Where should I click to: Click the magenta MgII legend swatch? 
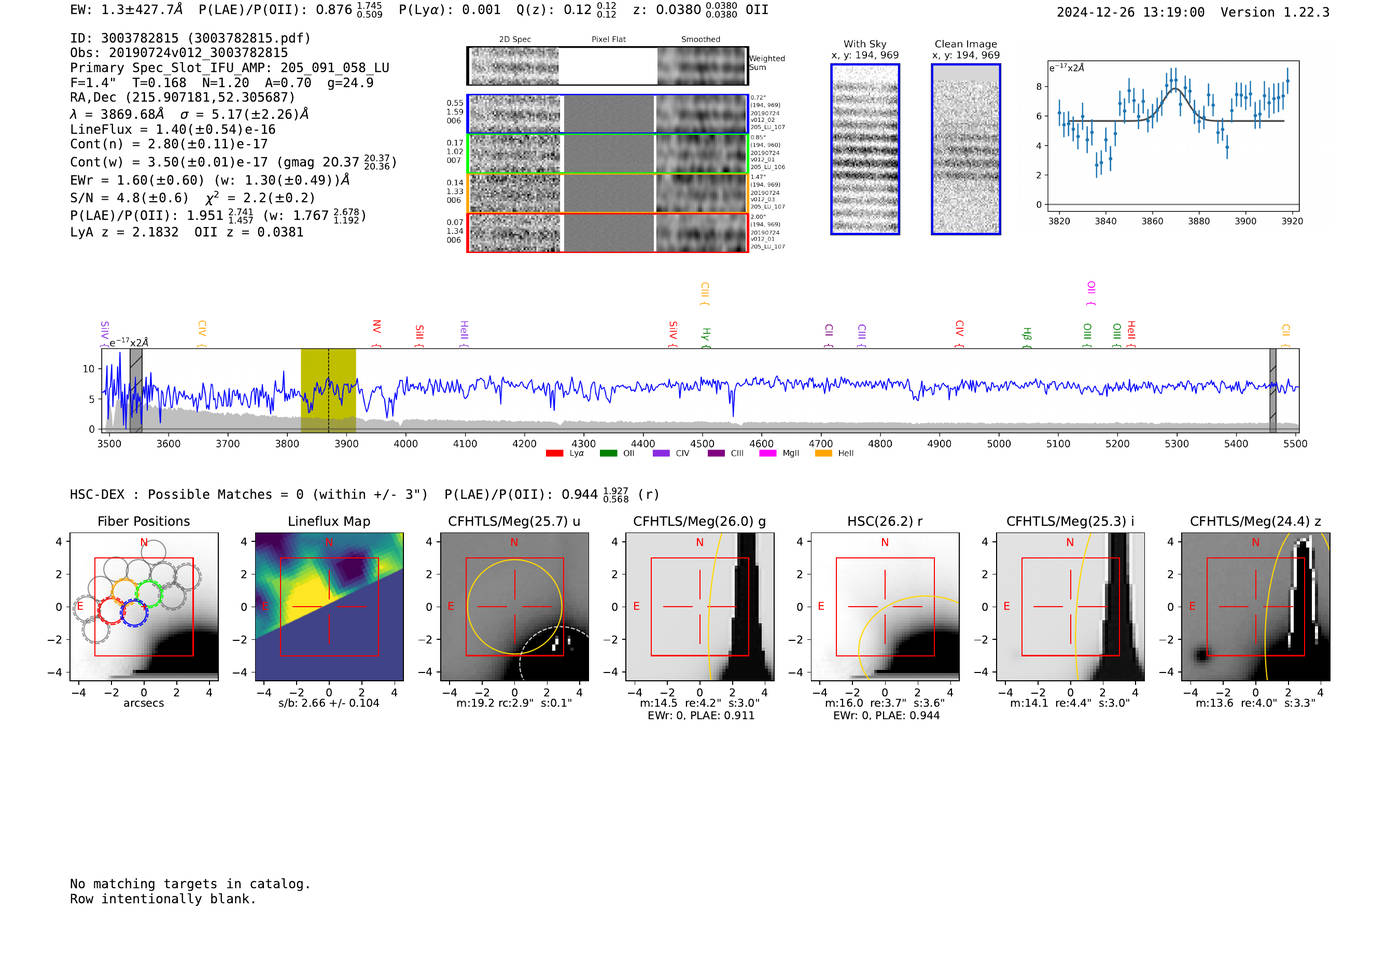pyautogui.click(x=768, y=453)
